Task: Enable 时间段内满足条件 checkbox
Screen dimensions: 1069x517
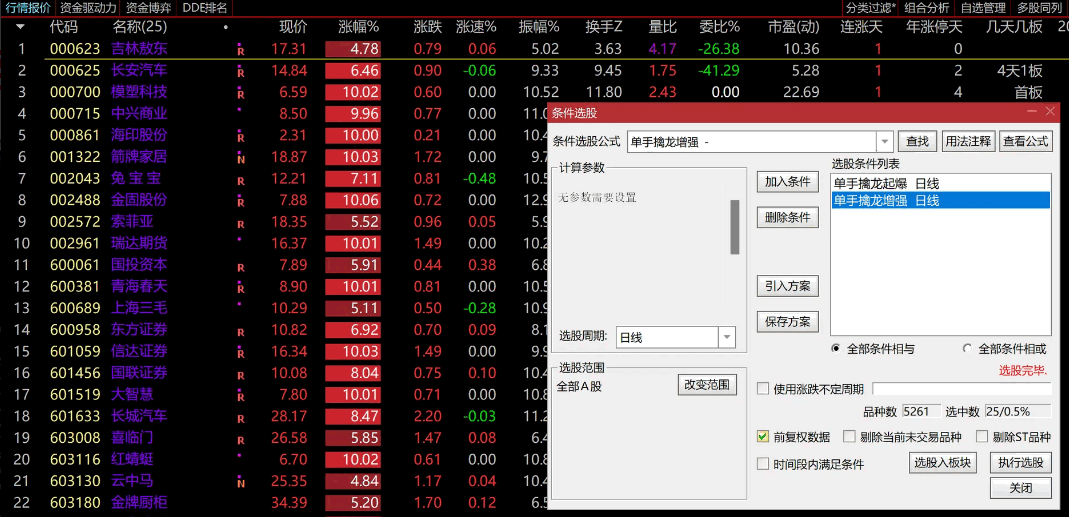Action: (x=763, y=464)
